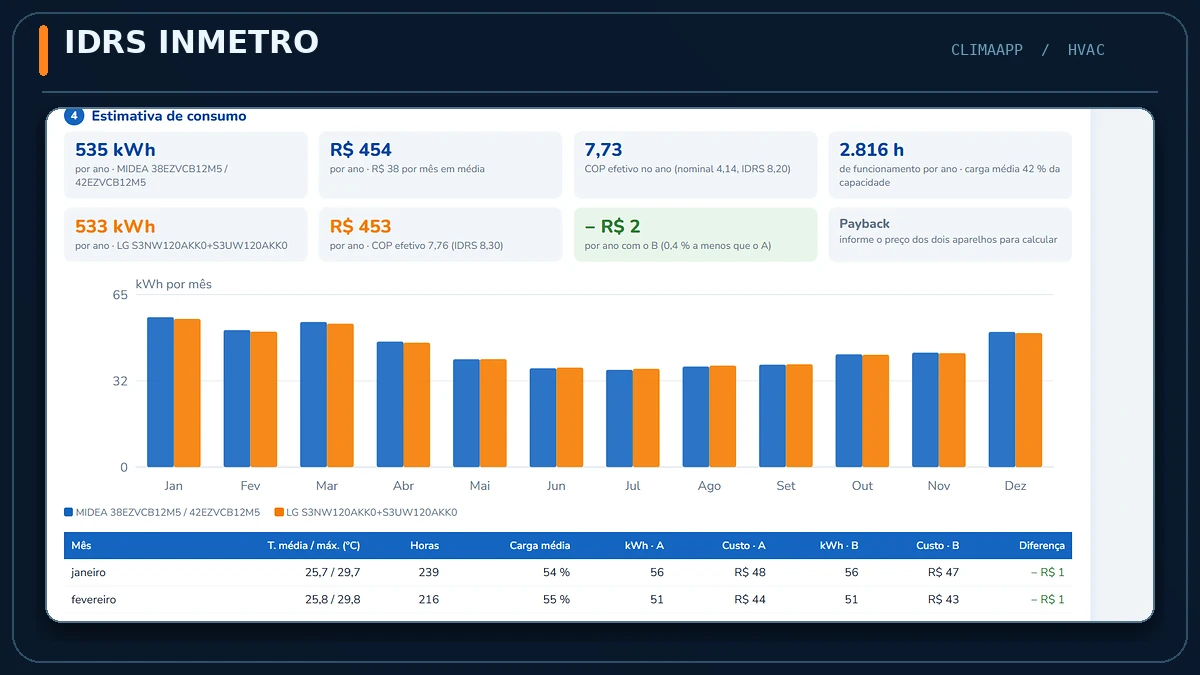Click the 239 hours cell
The height and width of the screenshot is (675, 1200).
point(428,573)
